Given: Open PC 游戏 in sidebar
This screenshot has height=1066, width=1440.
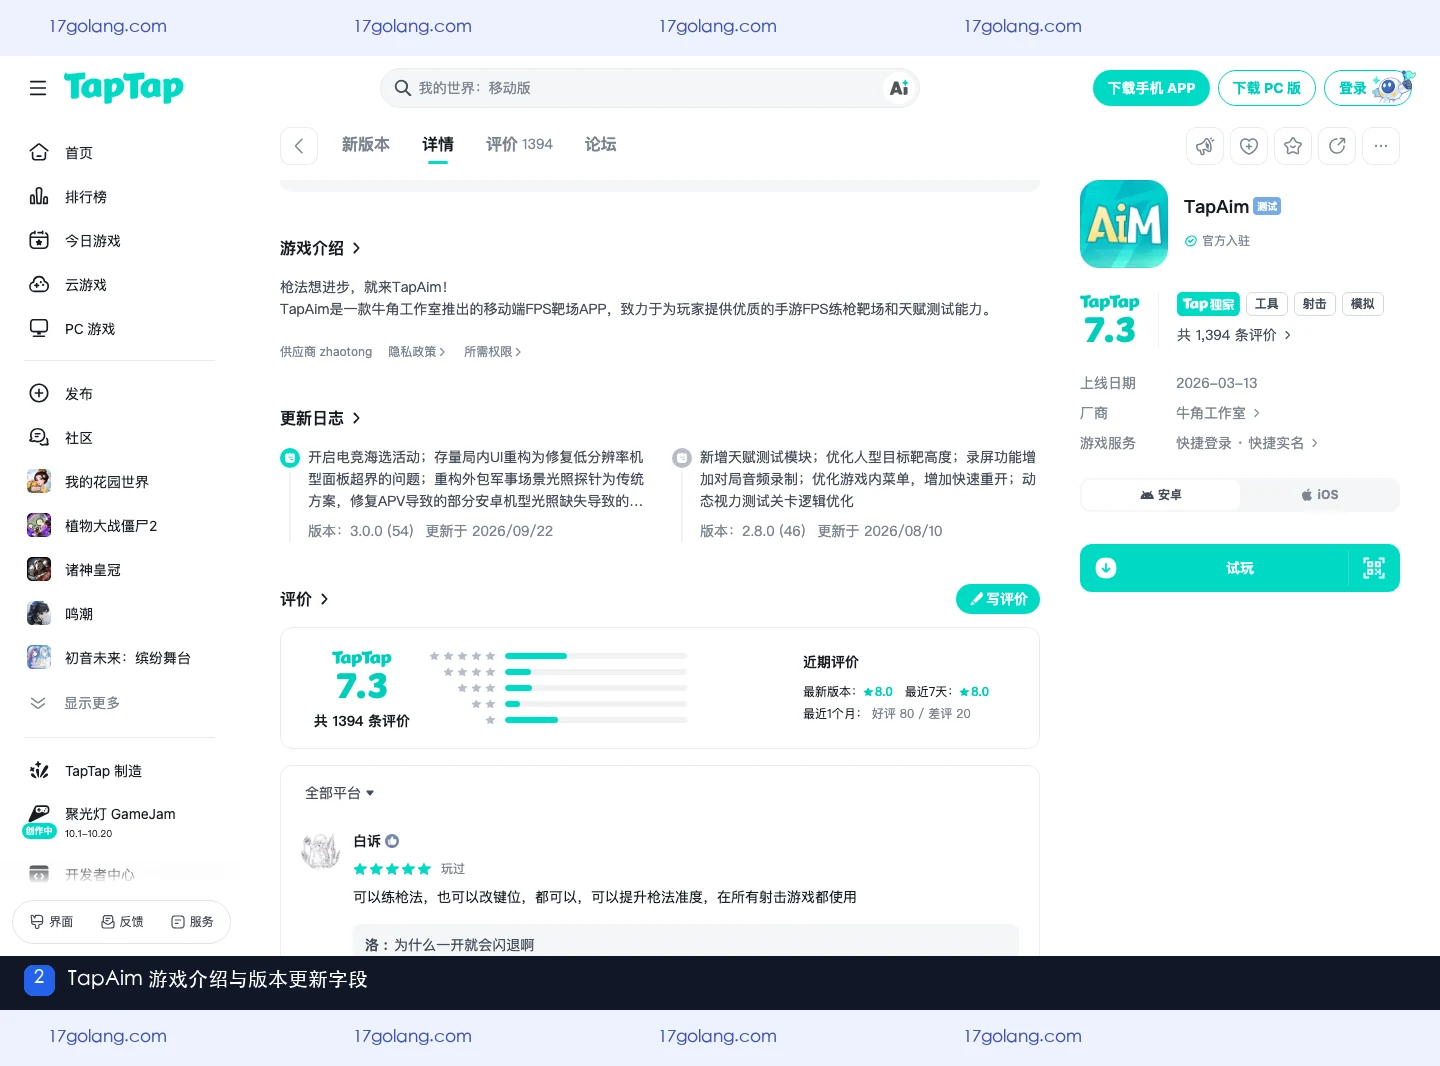Looking at the screenshot, I should [120, 329].
